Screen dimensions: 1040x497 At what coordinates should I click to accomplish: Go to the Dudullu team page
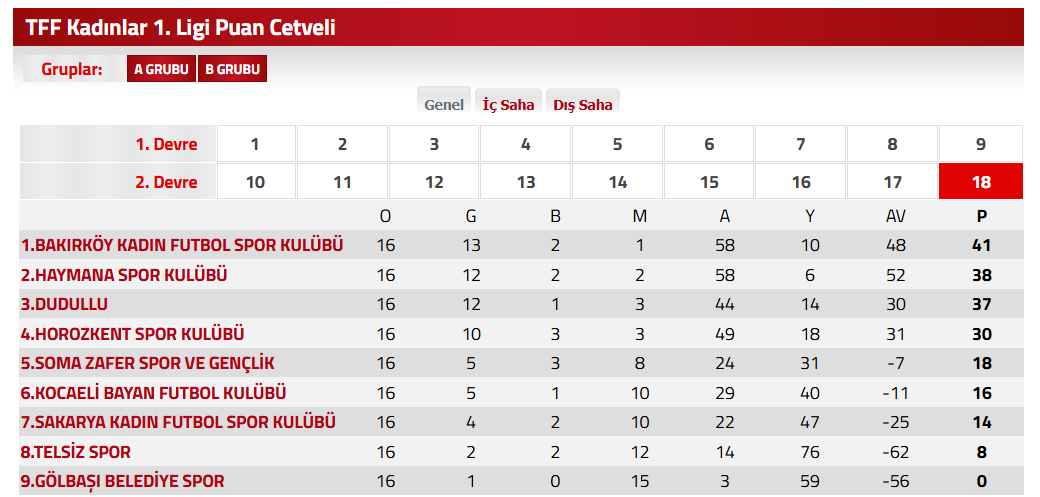tap(64, 304)
